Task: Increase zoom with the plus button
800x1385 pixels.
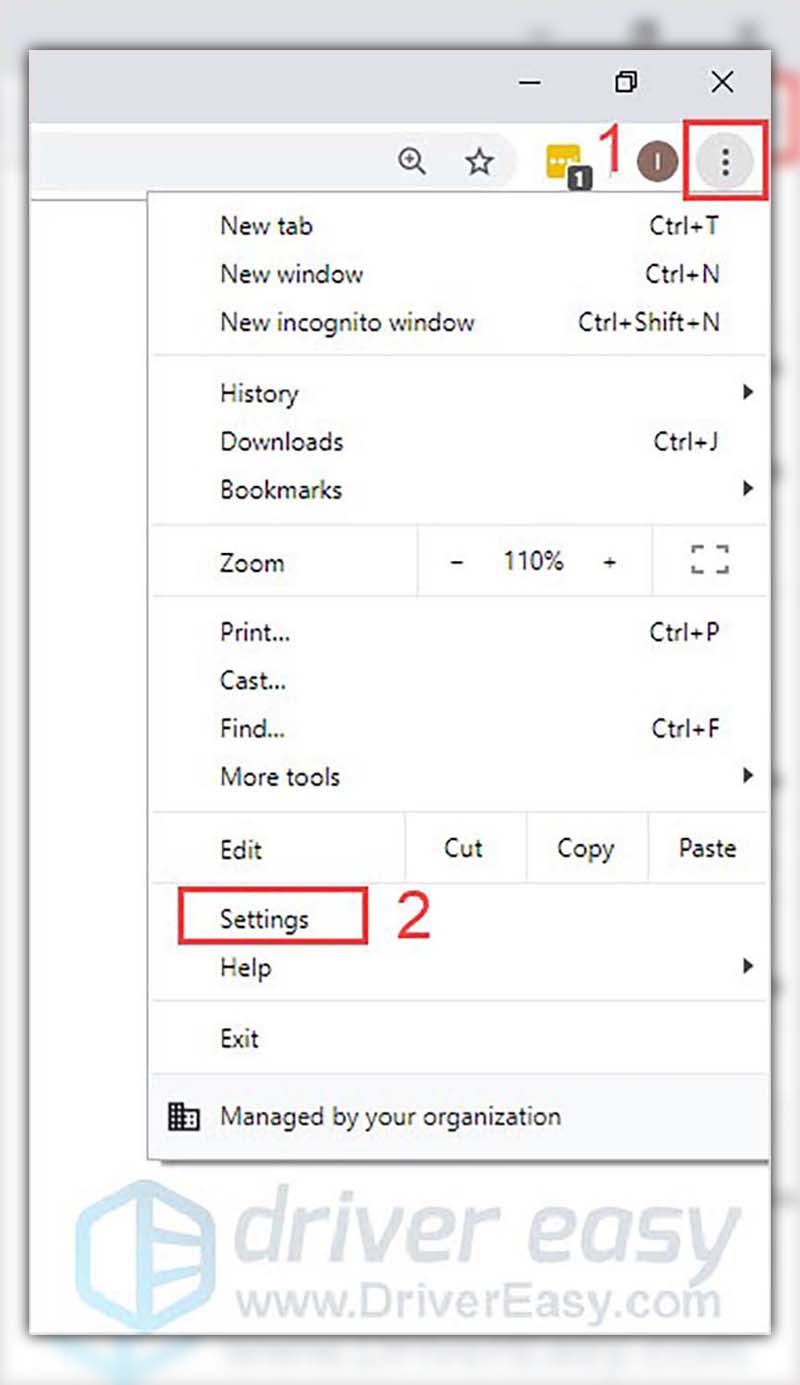Action: pos(609,562)
